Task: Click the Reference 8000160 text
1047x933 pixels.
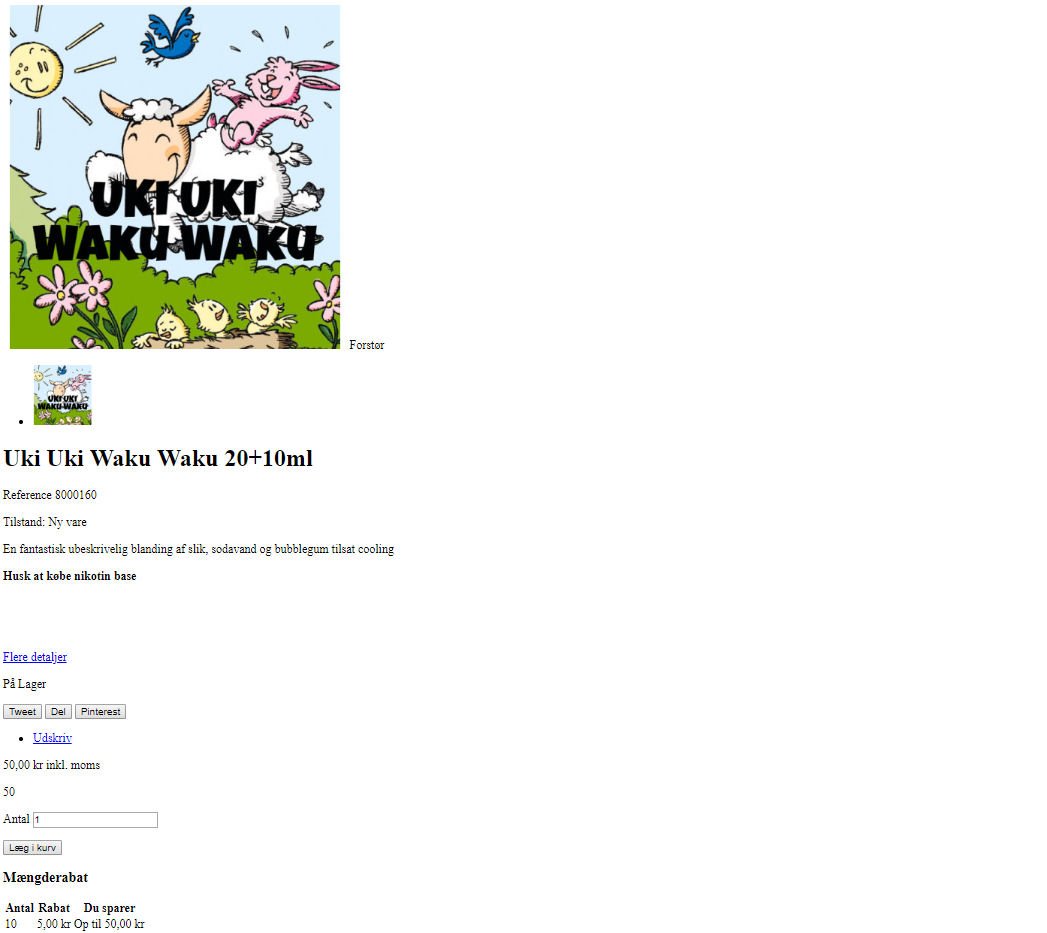Action: 50,495
